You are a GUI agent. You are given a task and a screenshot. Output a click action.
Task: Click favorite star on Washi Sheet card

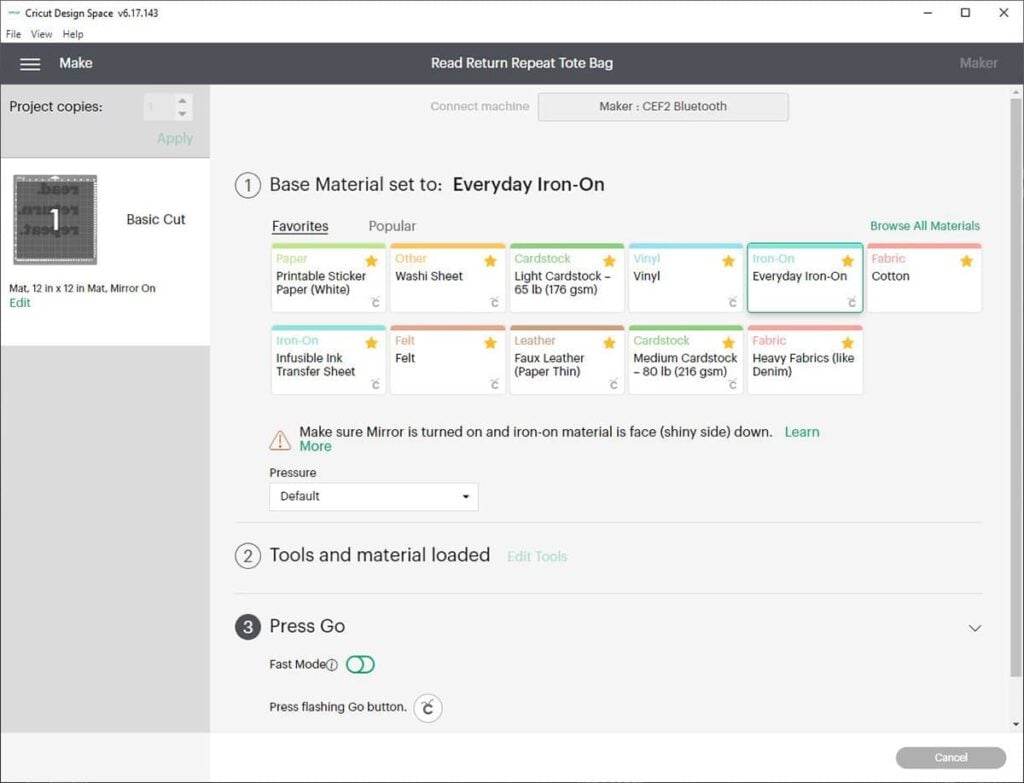(490, 261)
